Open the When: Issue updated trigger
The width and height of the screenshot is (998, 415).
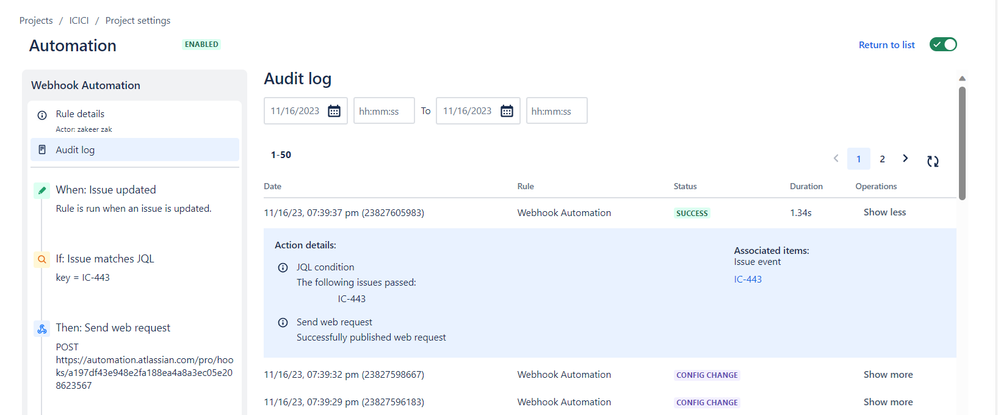point(106,190)
